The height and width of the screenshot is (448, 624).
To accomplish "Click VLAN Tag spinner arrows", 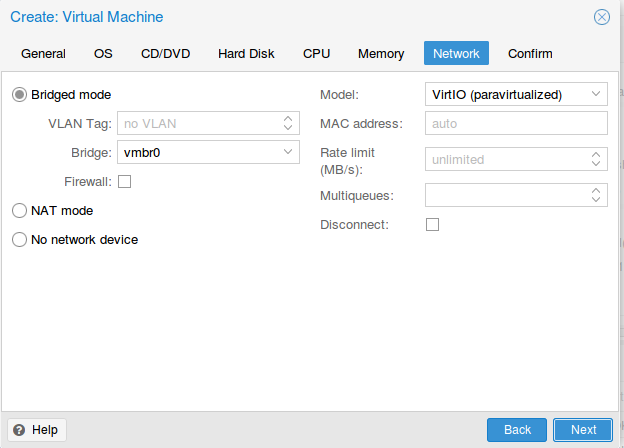I will [288, 123].
